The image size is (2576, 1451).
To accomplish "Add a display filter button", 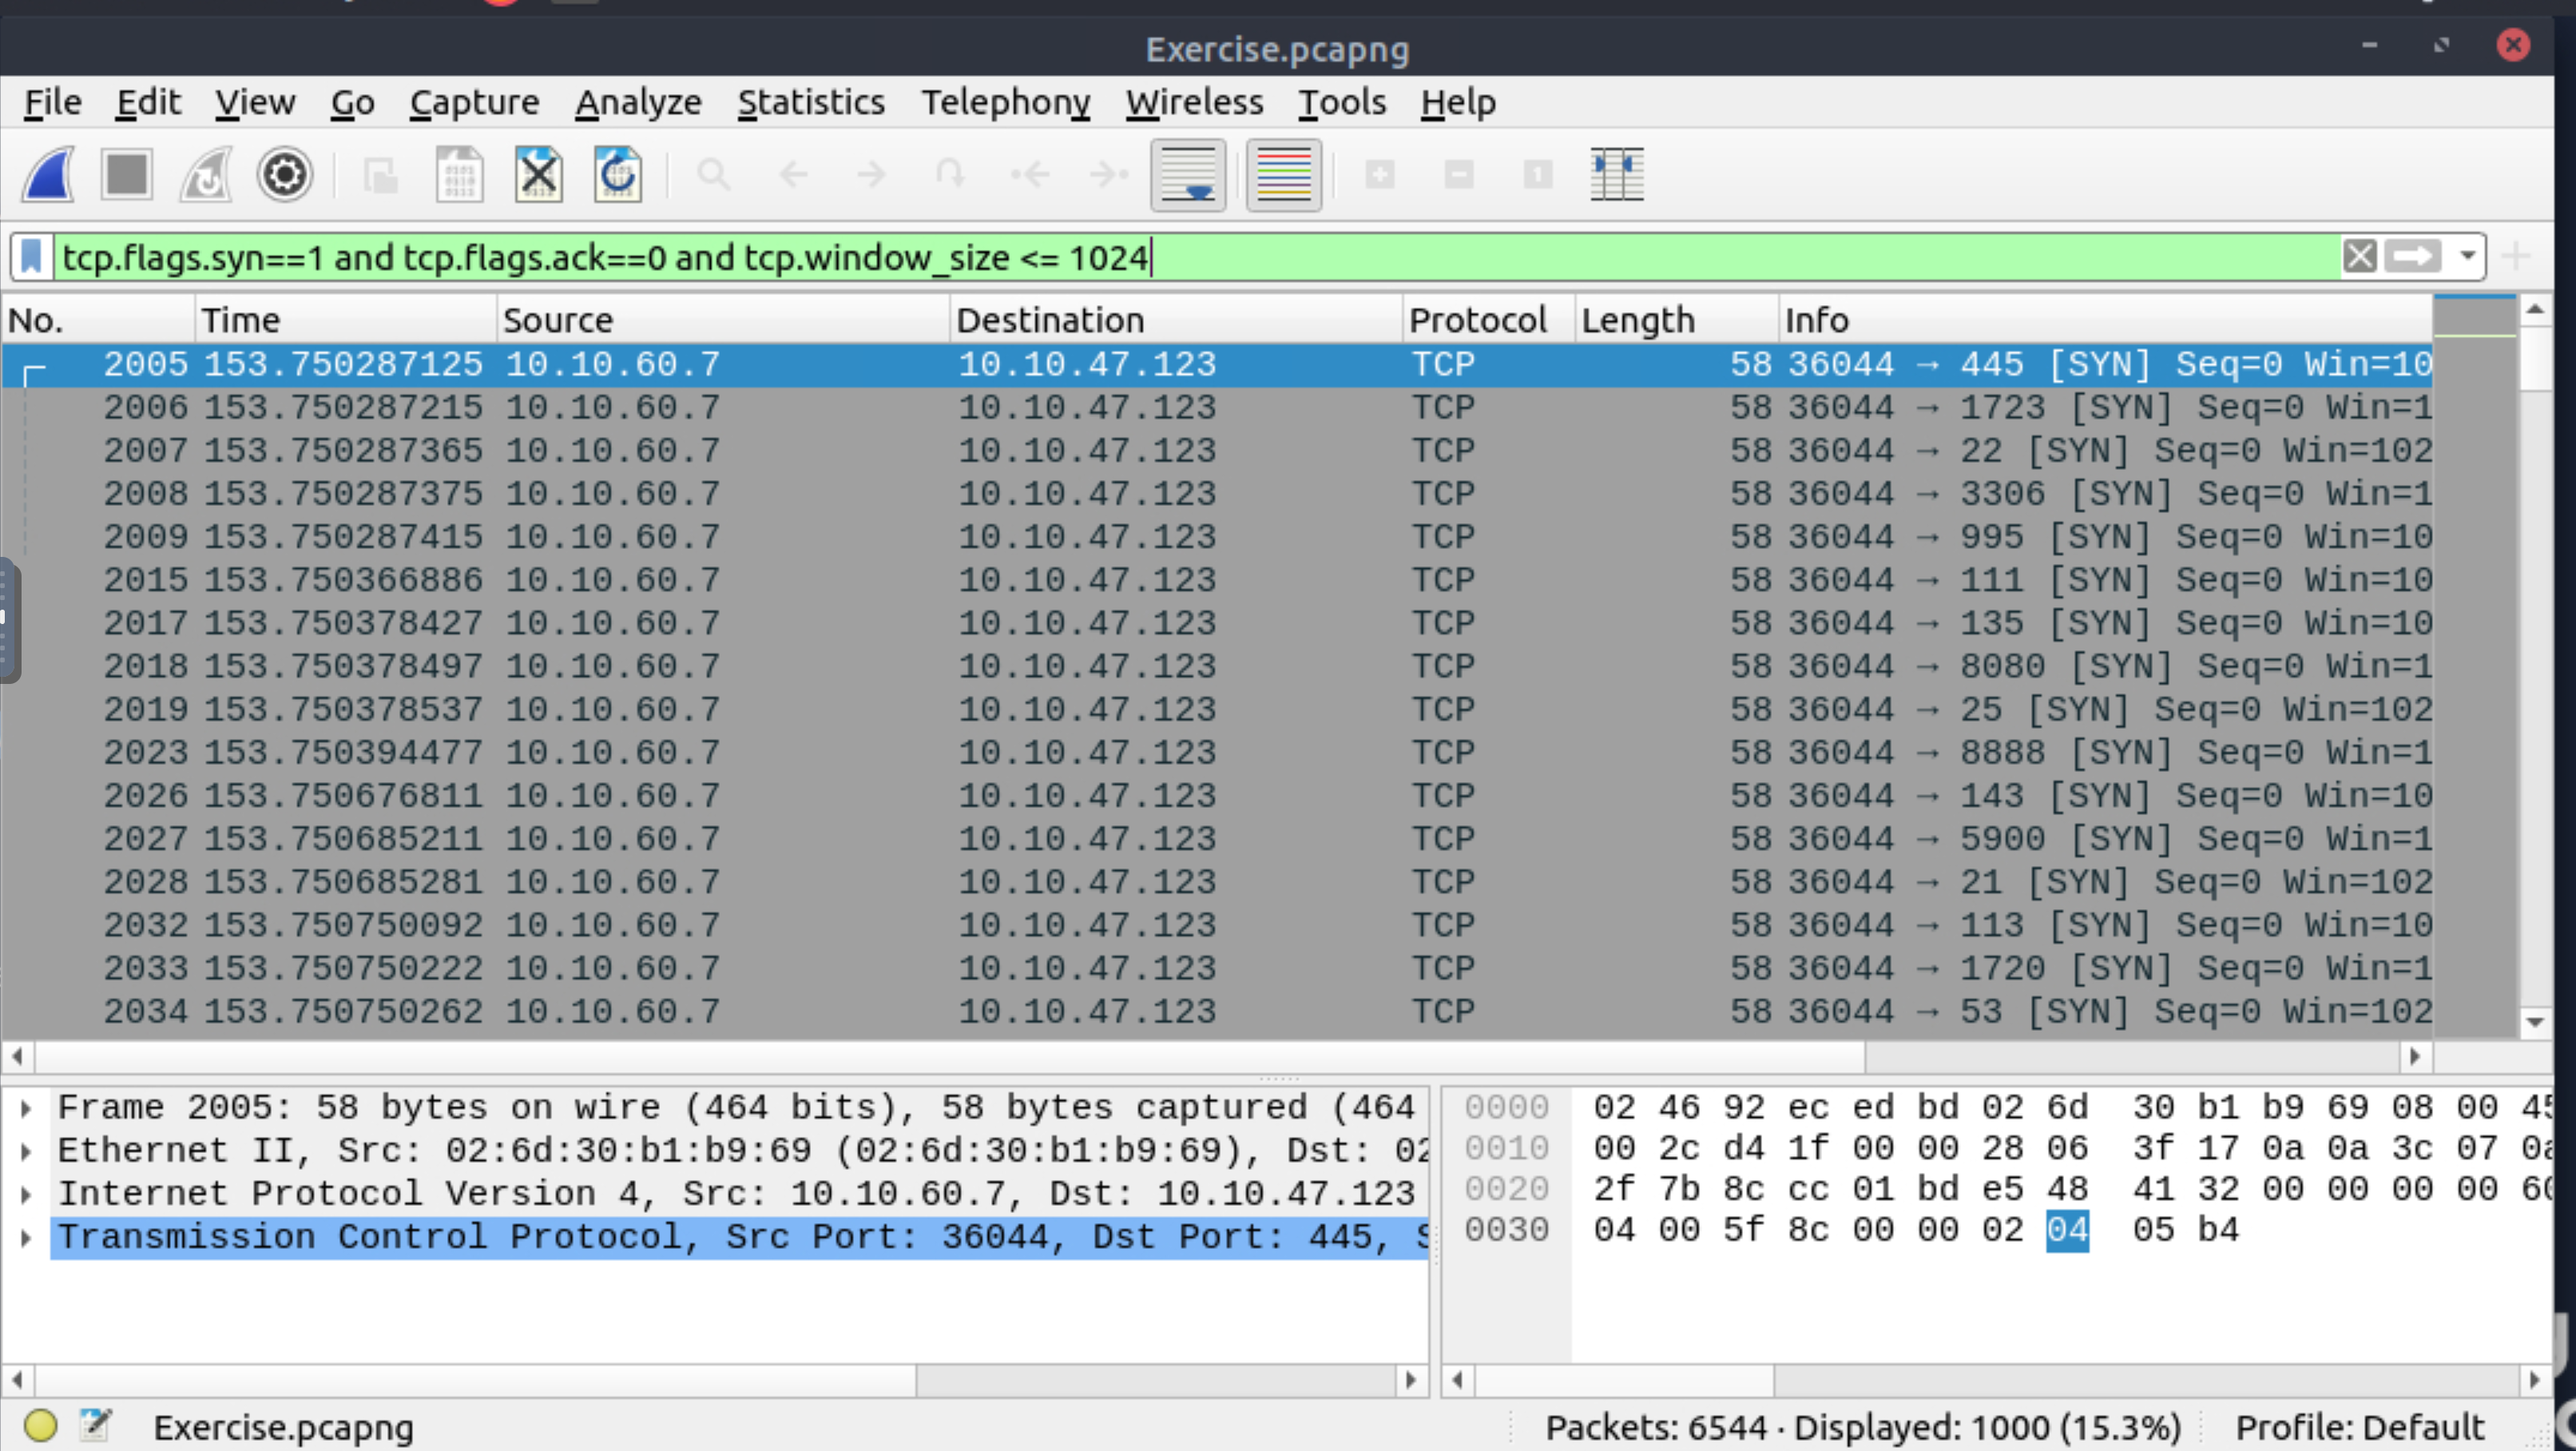I will click(x=2516, y=257).
